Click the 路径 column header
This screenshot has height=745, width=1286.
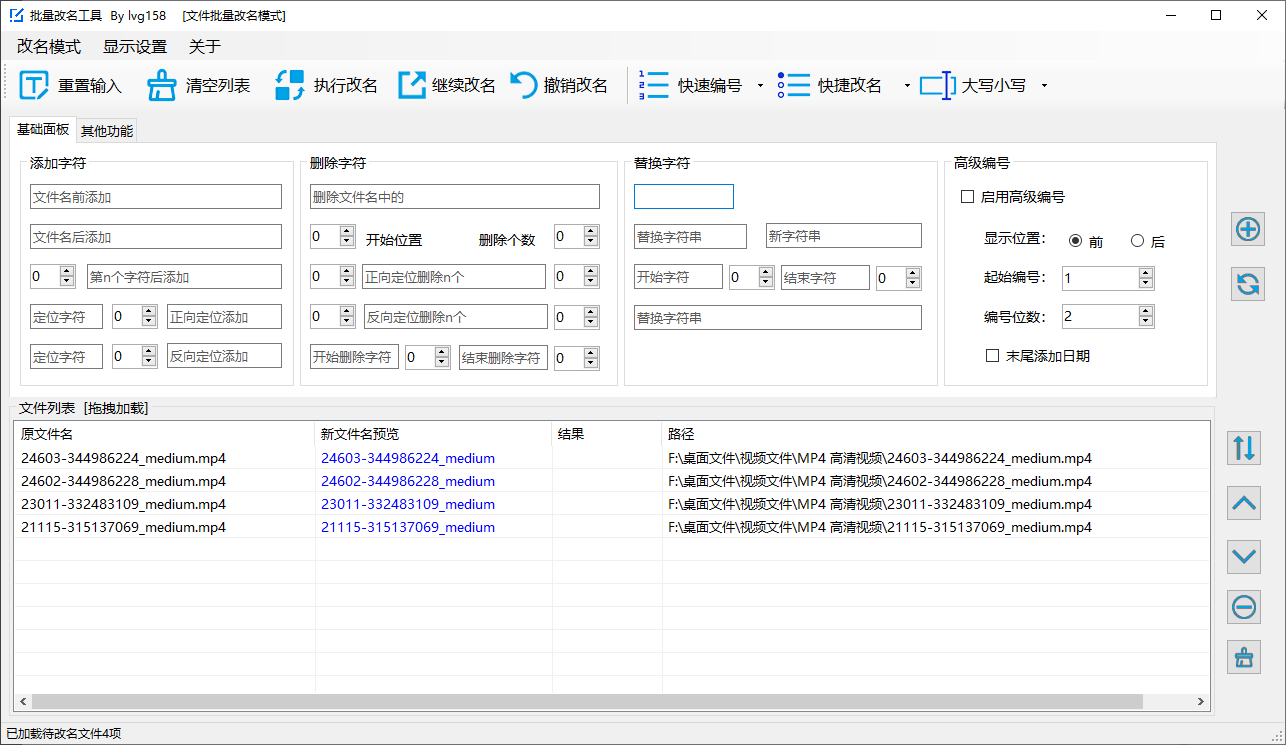[936, 434]
